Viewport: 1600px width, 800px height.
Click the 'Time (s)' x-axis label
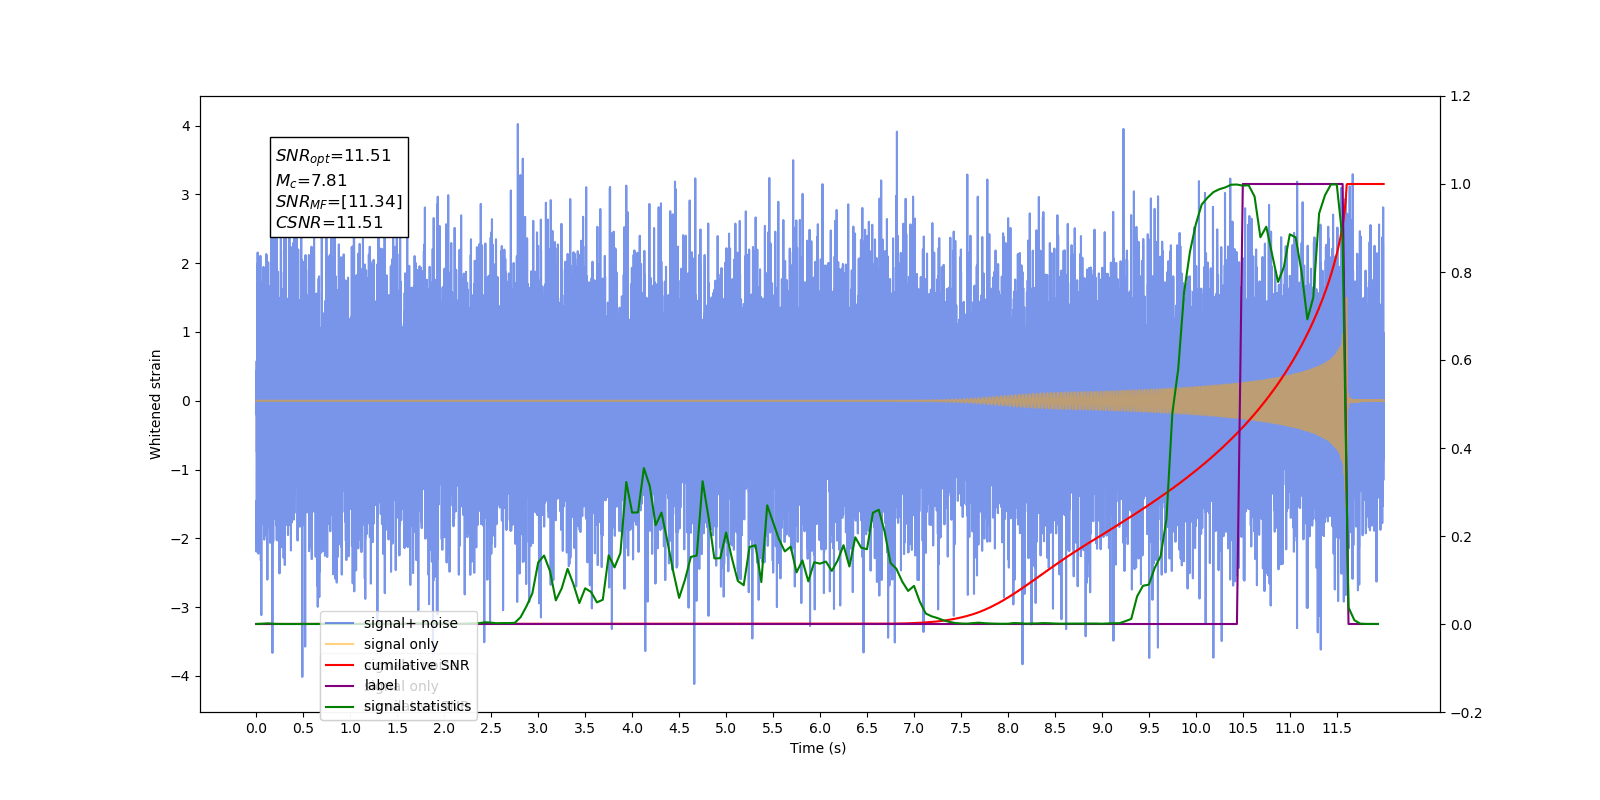818,748
